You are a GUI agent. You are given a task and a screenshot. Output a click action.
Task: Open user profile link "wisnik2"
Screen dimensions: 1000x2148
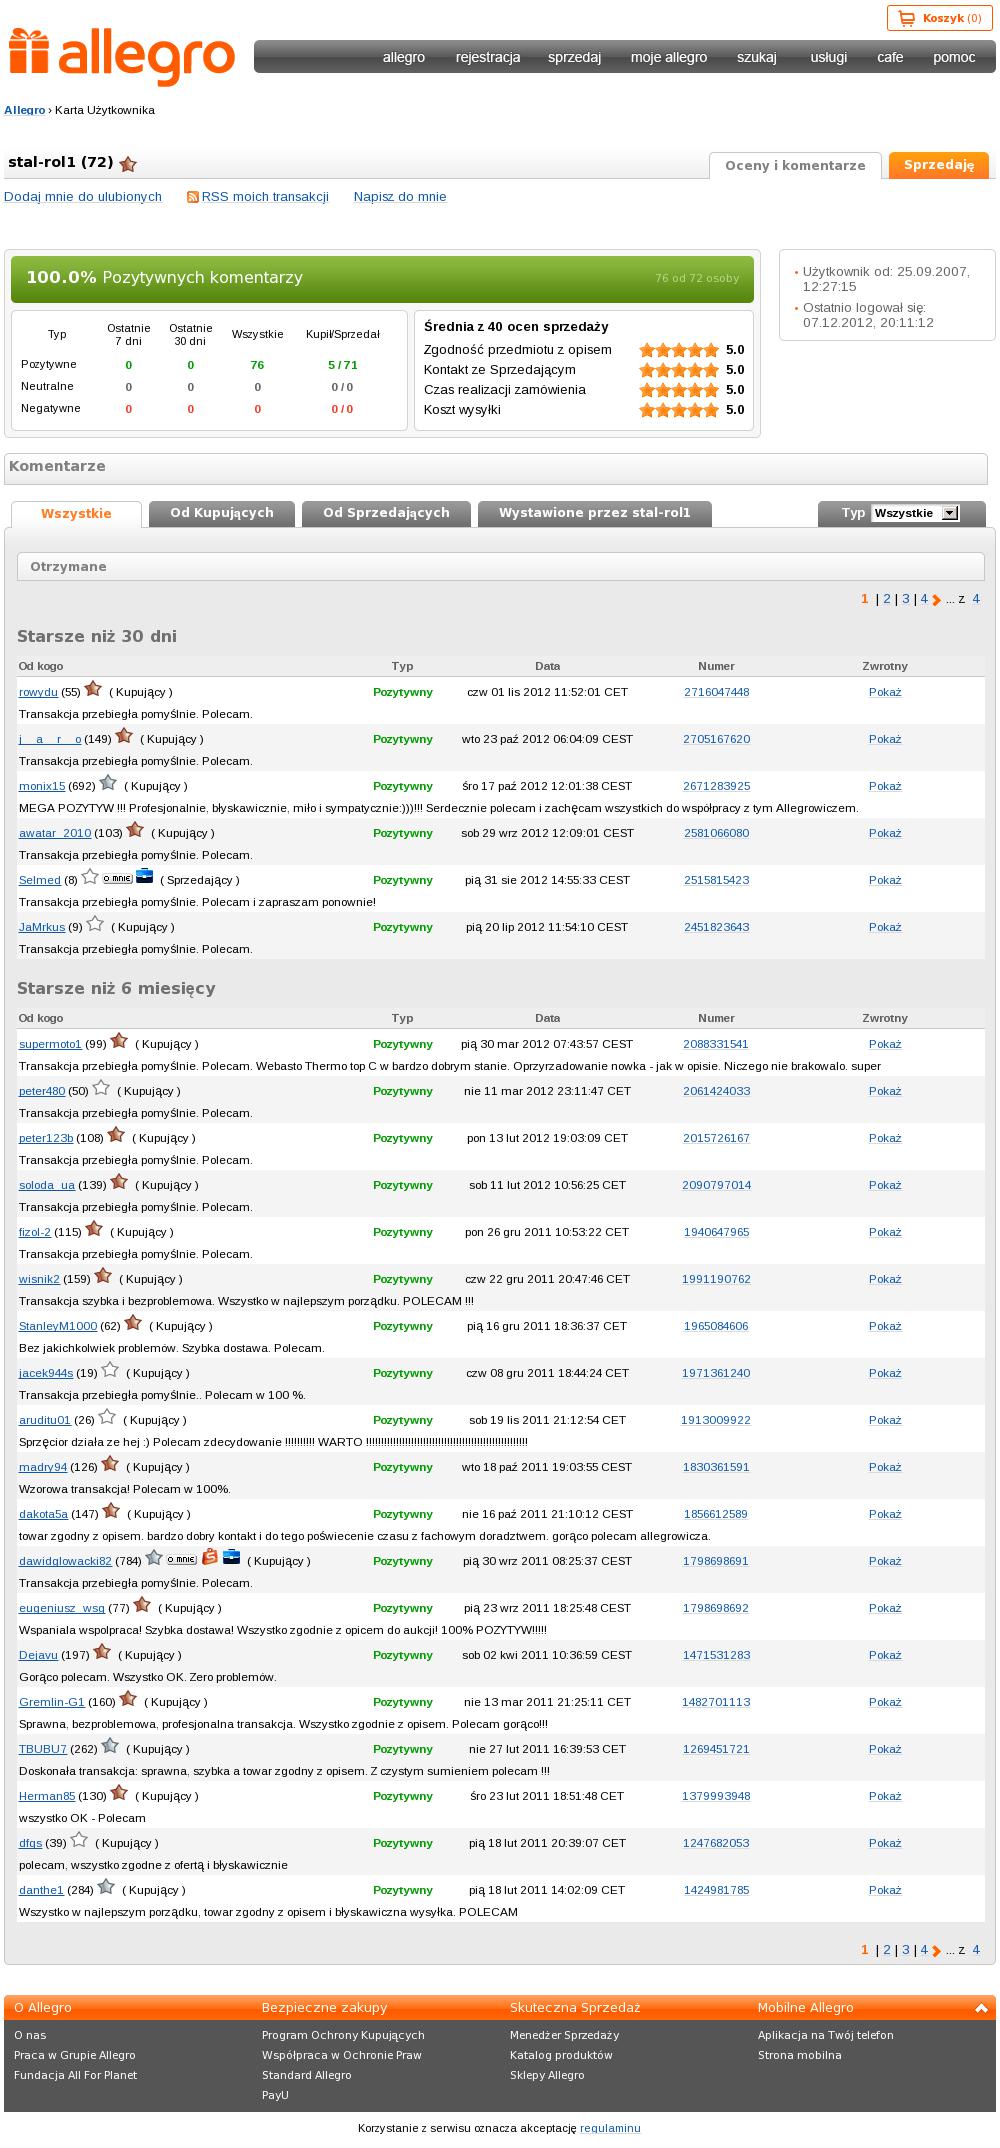(x=39, y=1279)
